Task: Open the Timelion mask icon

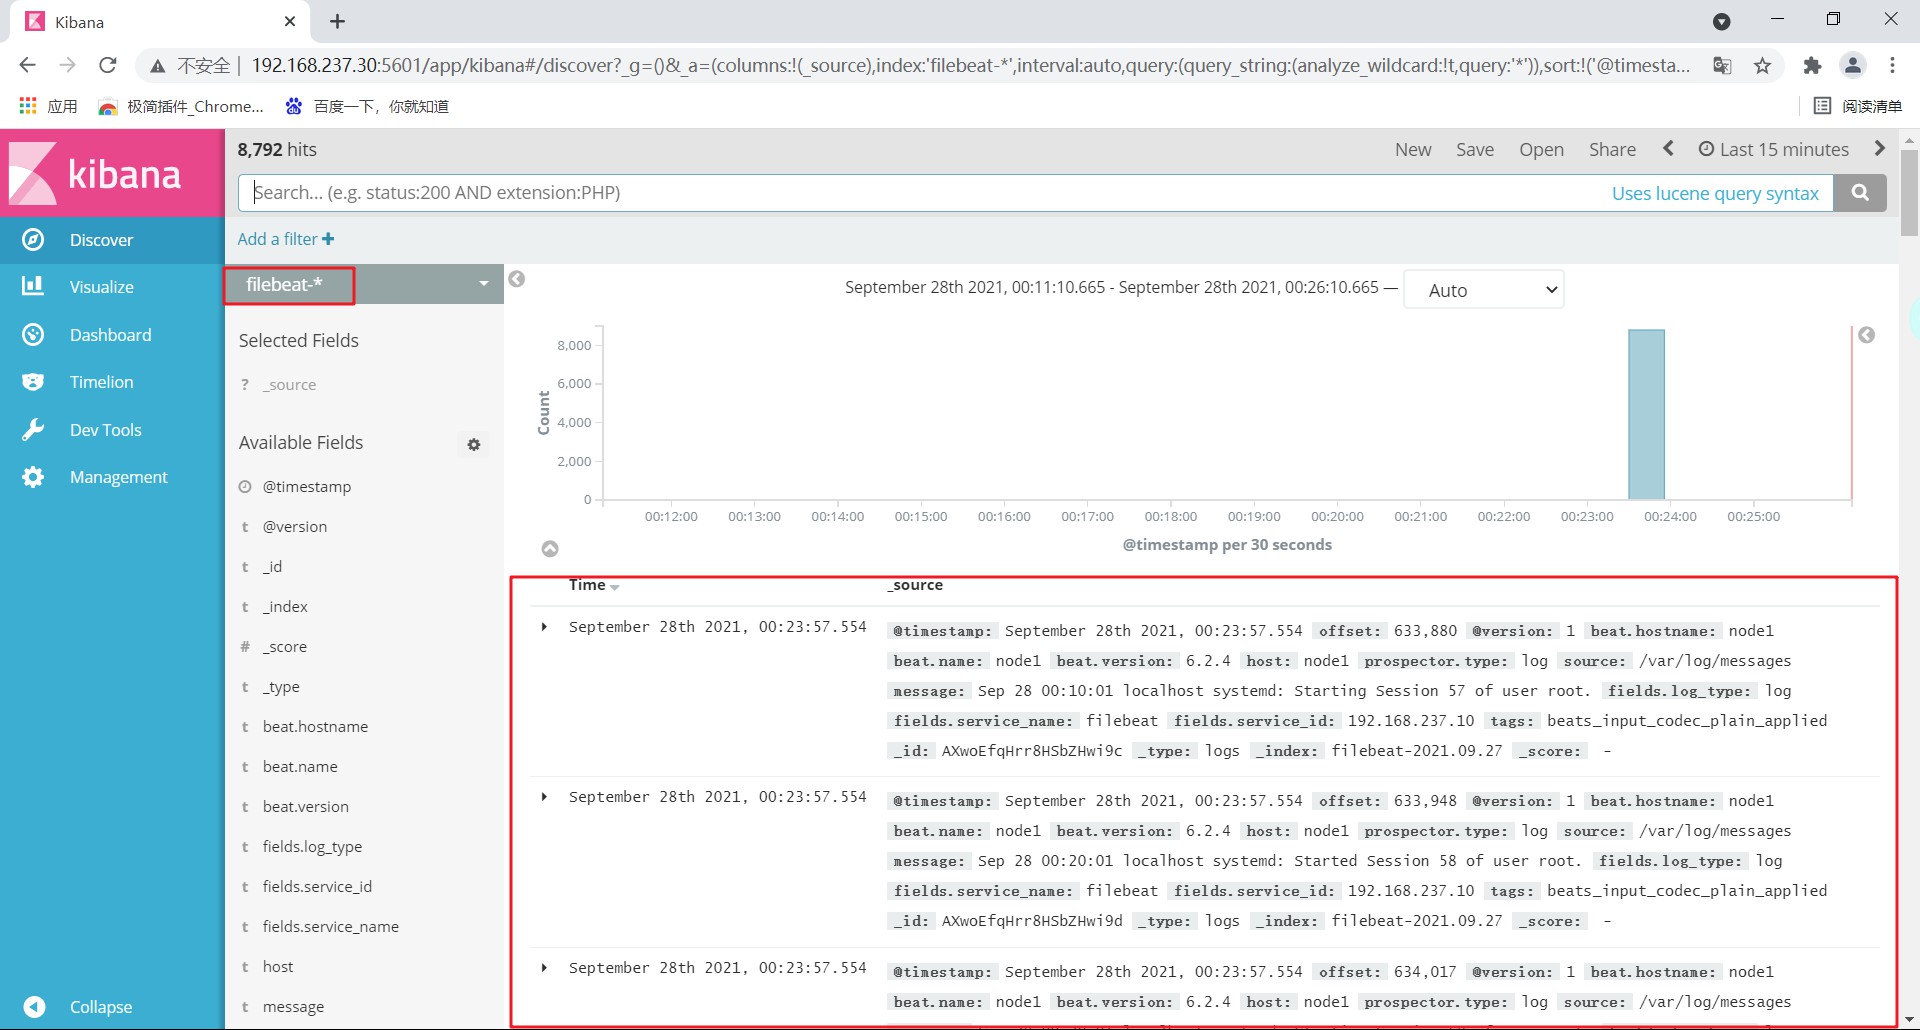Action: (33, 382)
